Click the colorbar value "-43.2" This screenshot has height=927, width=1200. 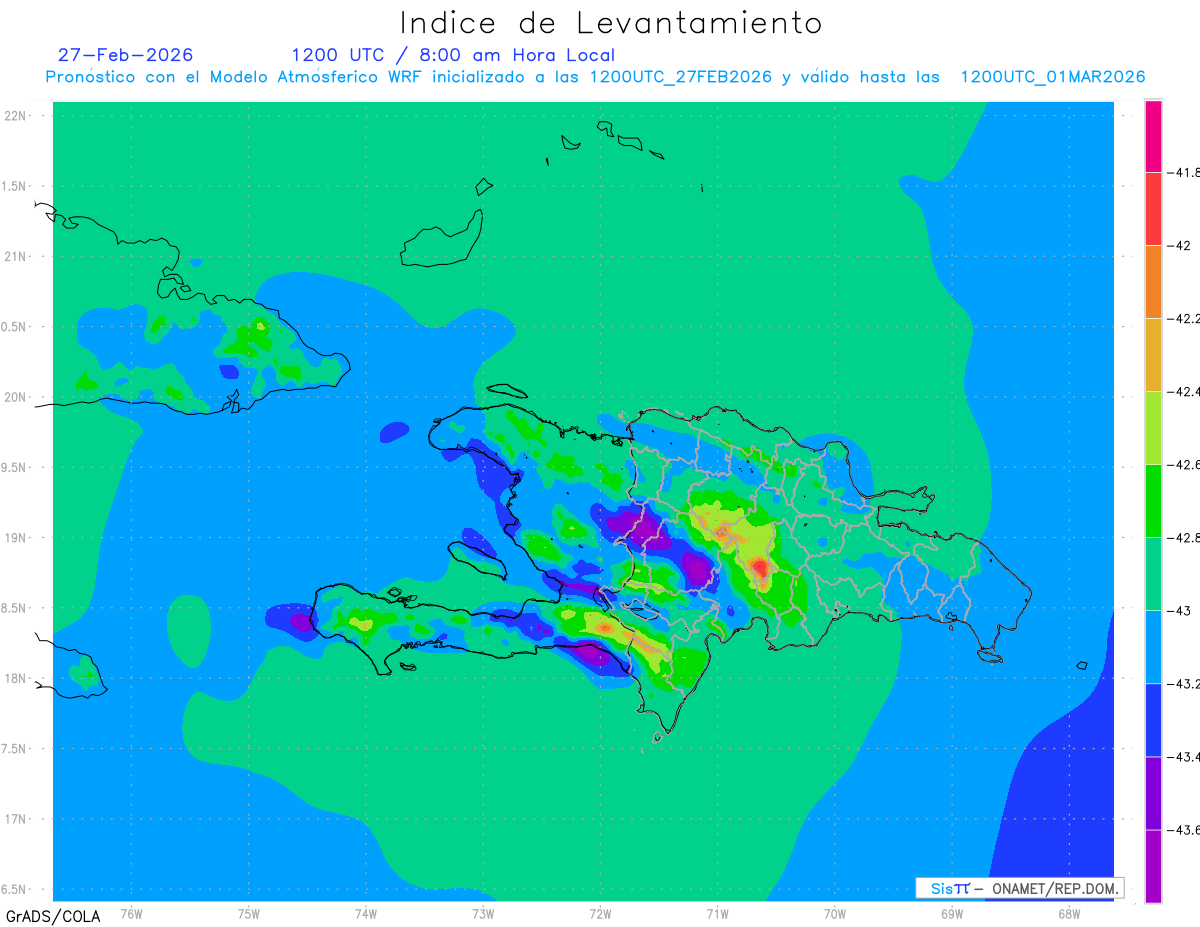pos(1184,684)
